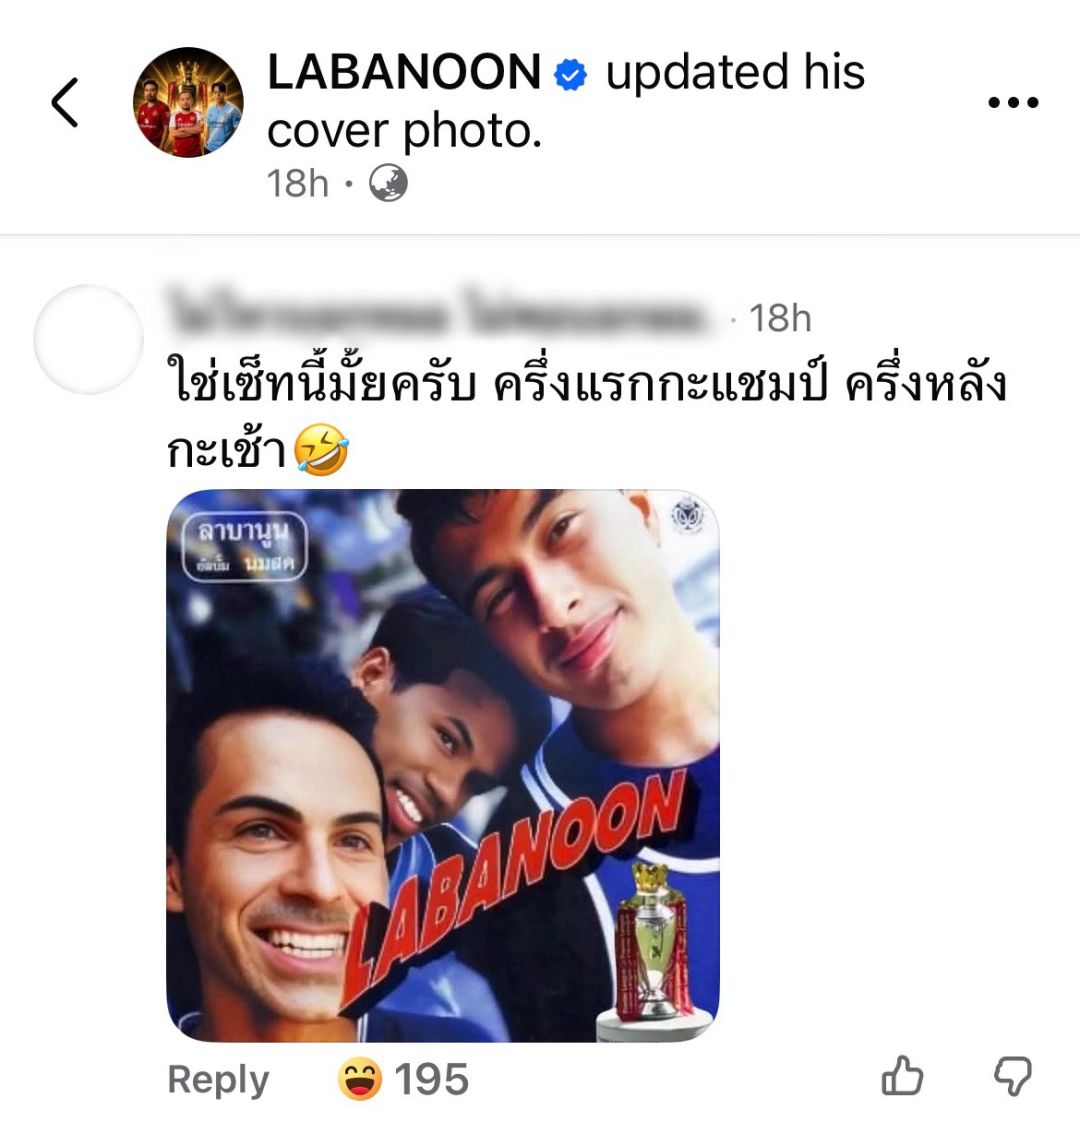
Task: Tap the Haha reaction emoji
Action: 360,1078
